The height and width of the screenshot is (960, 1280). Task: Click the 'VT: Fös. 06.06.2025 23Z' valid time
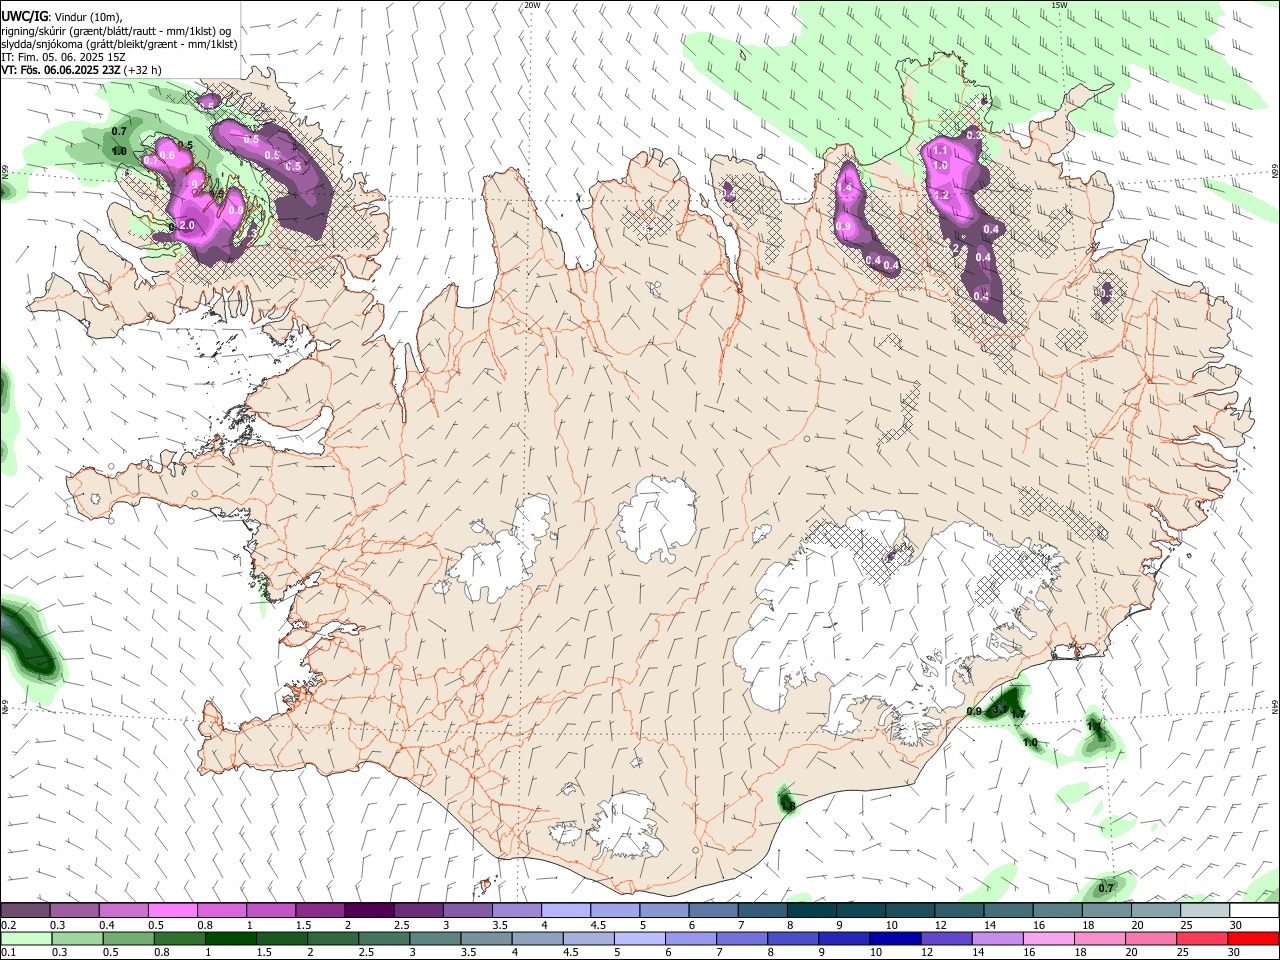[61, 70]
